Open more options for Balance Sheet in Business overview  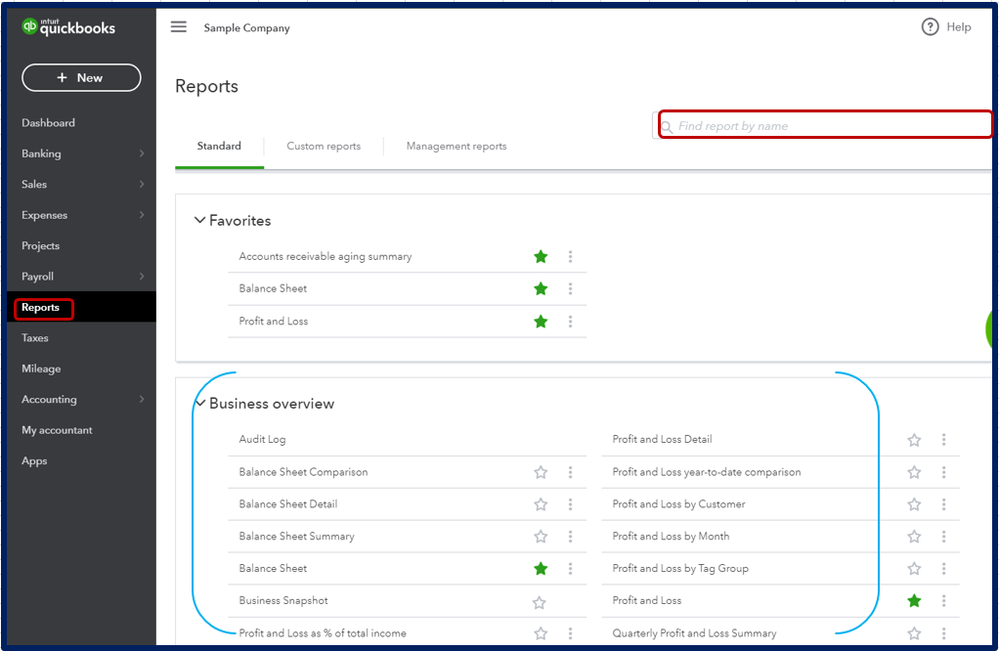(x=570, y=568)
